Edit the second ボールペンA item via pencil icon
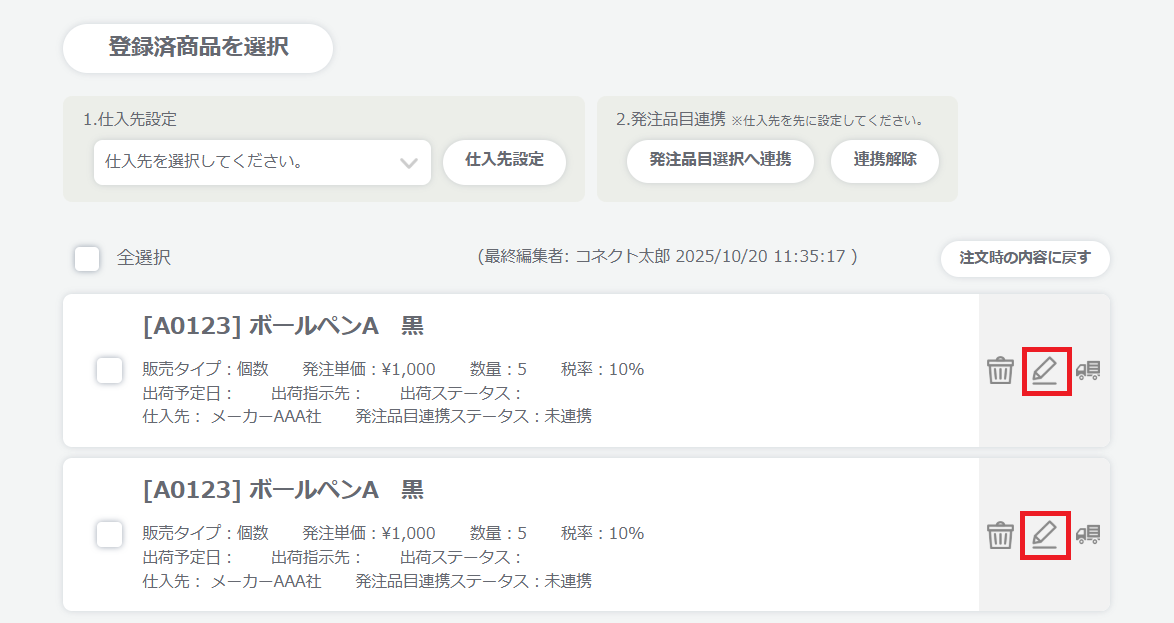This screenshot has width=1174, height=623. (x=1045, y=535)
